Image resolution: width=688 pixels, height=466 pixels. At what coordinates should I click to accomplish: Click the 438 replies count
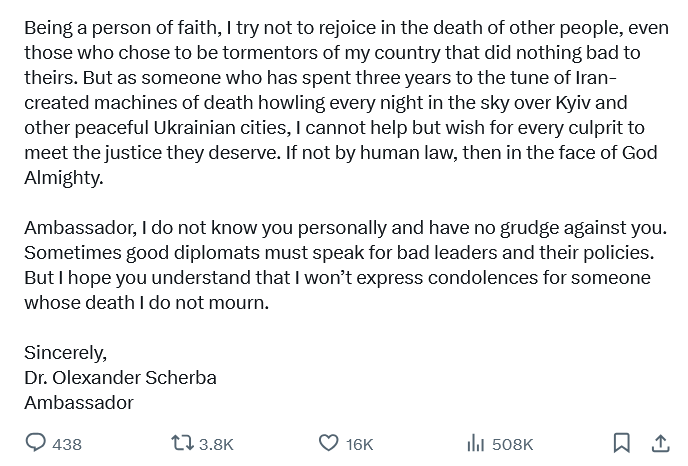point(67,444)
